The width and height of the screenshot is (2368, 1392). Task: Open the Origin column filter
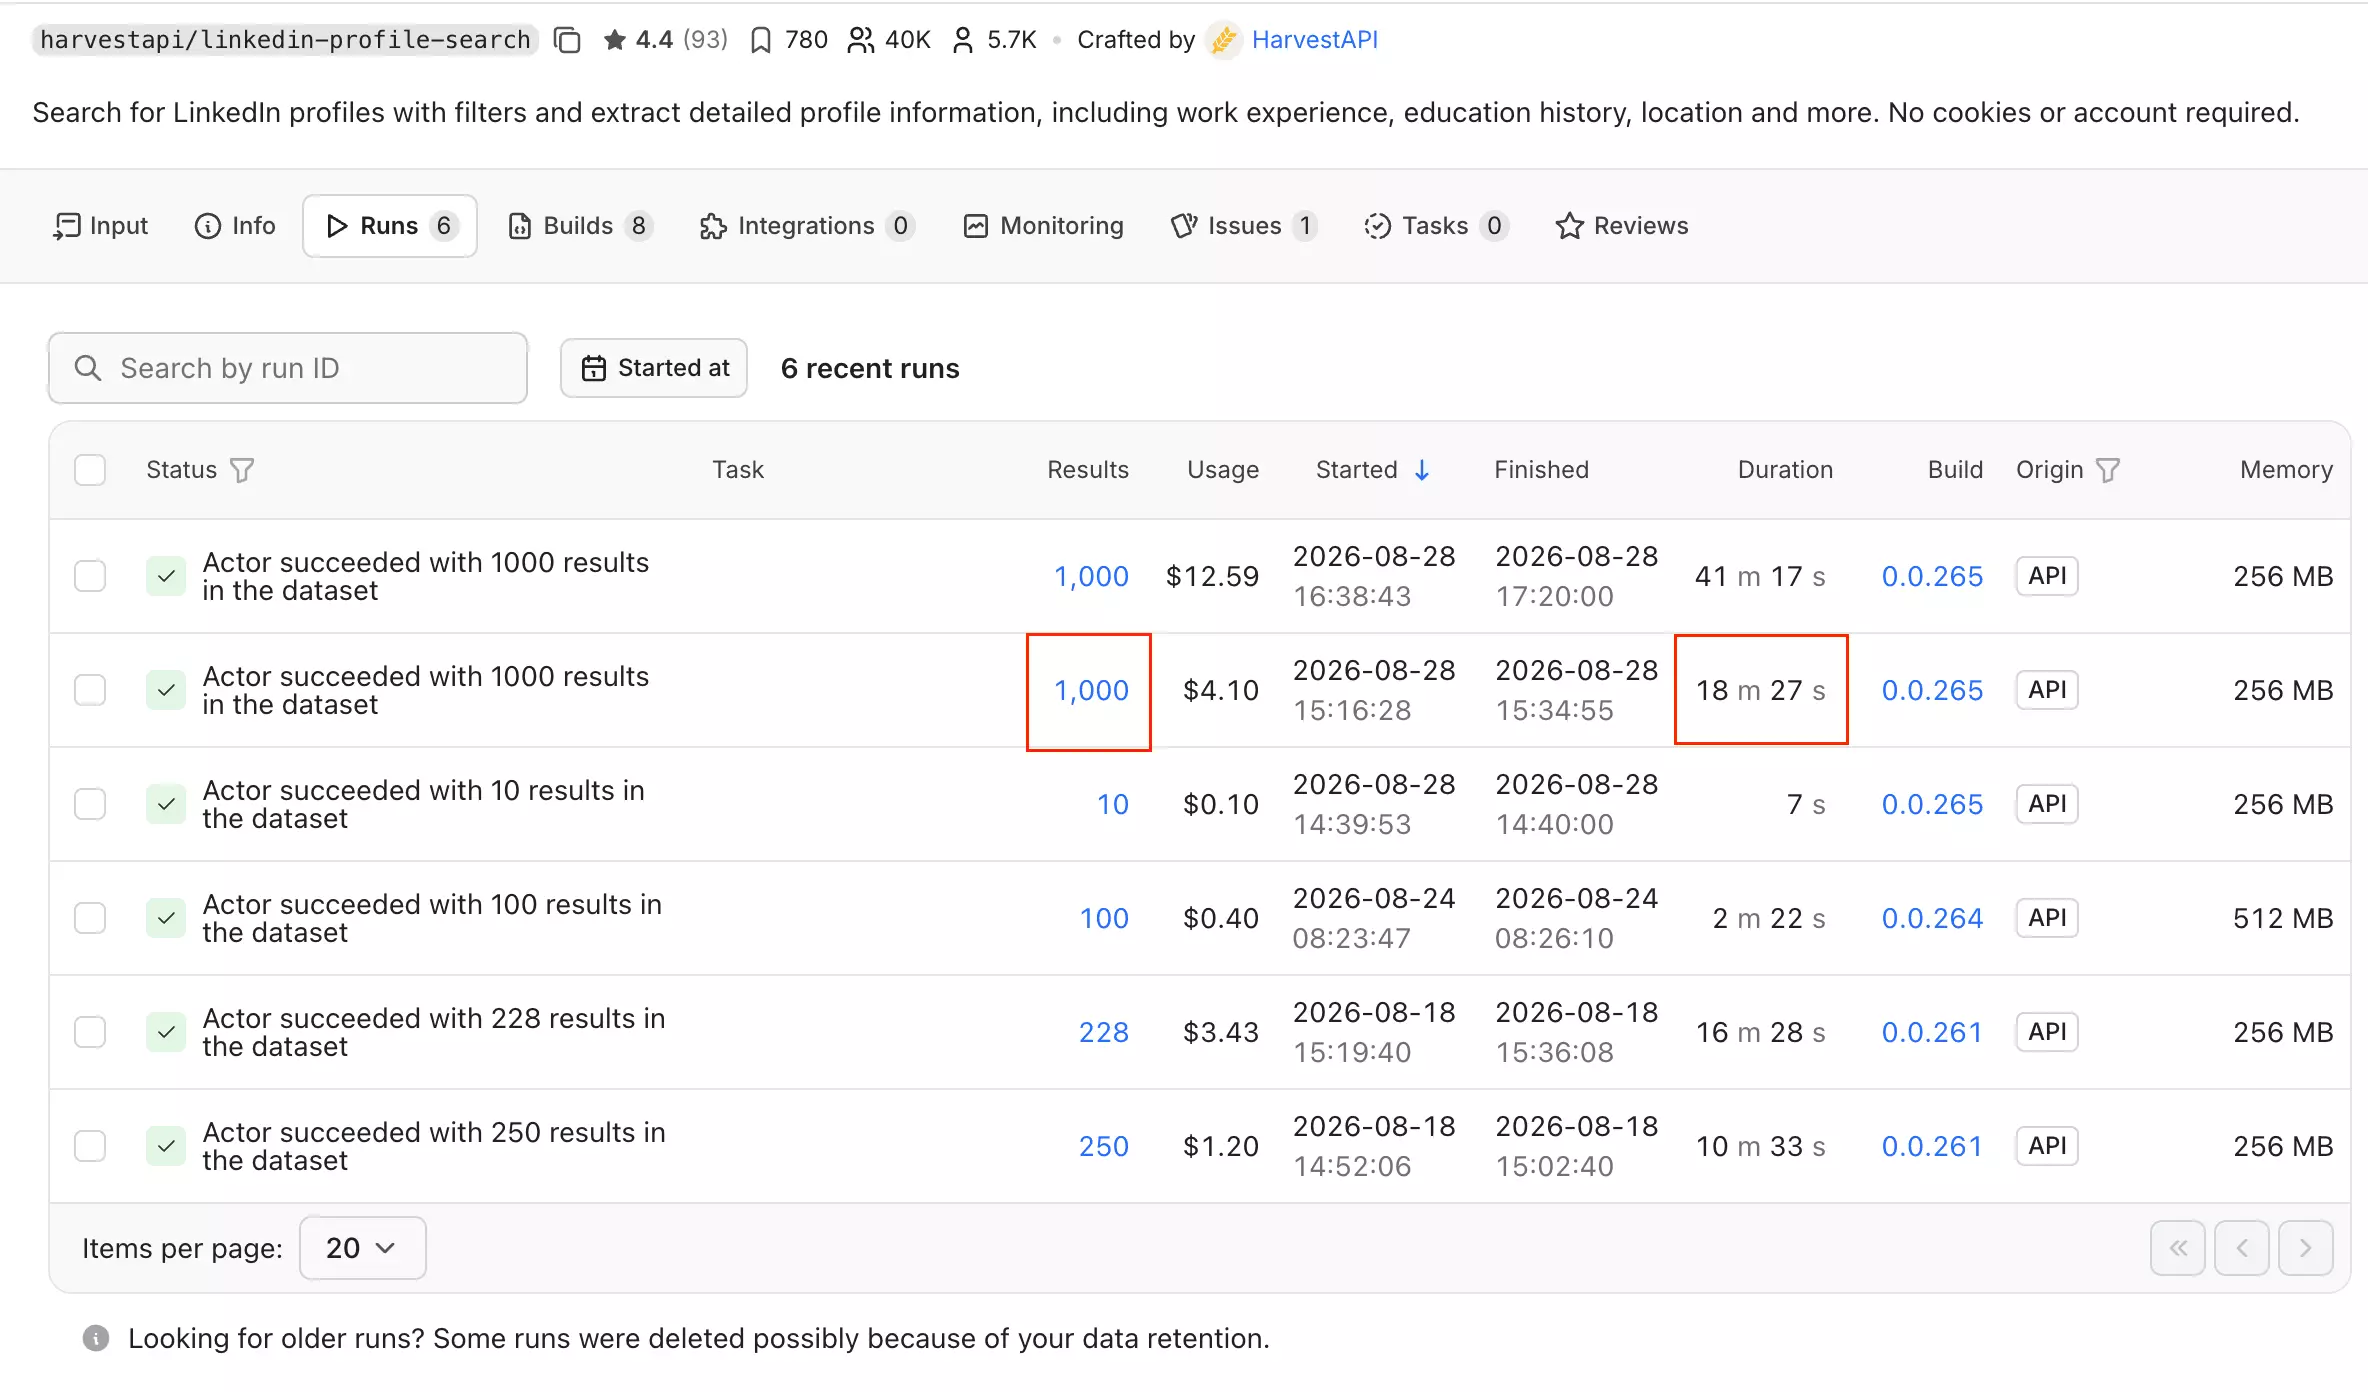pyautogui.click(x=2108, y=470)
